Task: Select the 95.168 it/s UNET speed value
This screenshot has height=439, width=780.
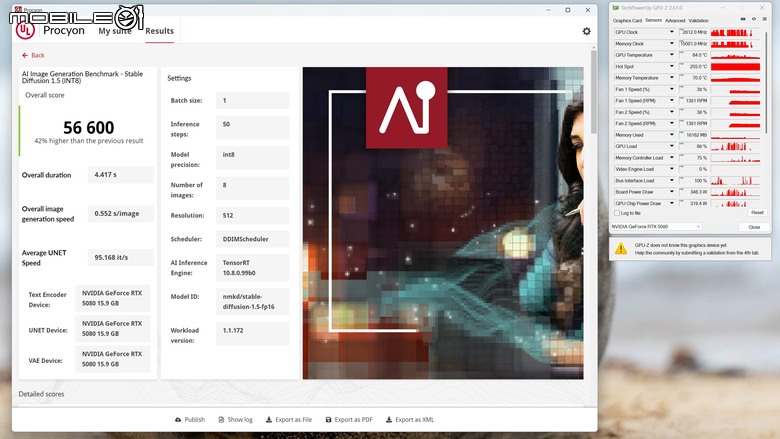Action: (x=121, y=258)
